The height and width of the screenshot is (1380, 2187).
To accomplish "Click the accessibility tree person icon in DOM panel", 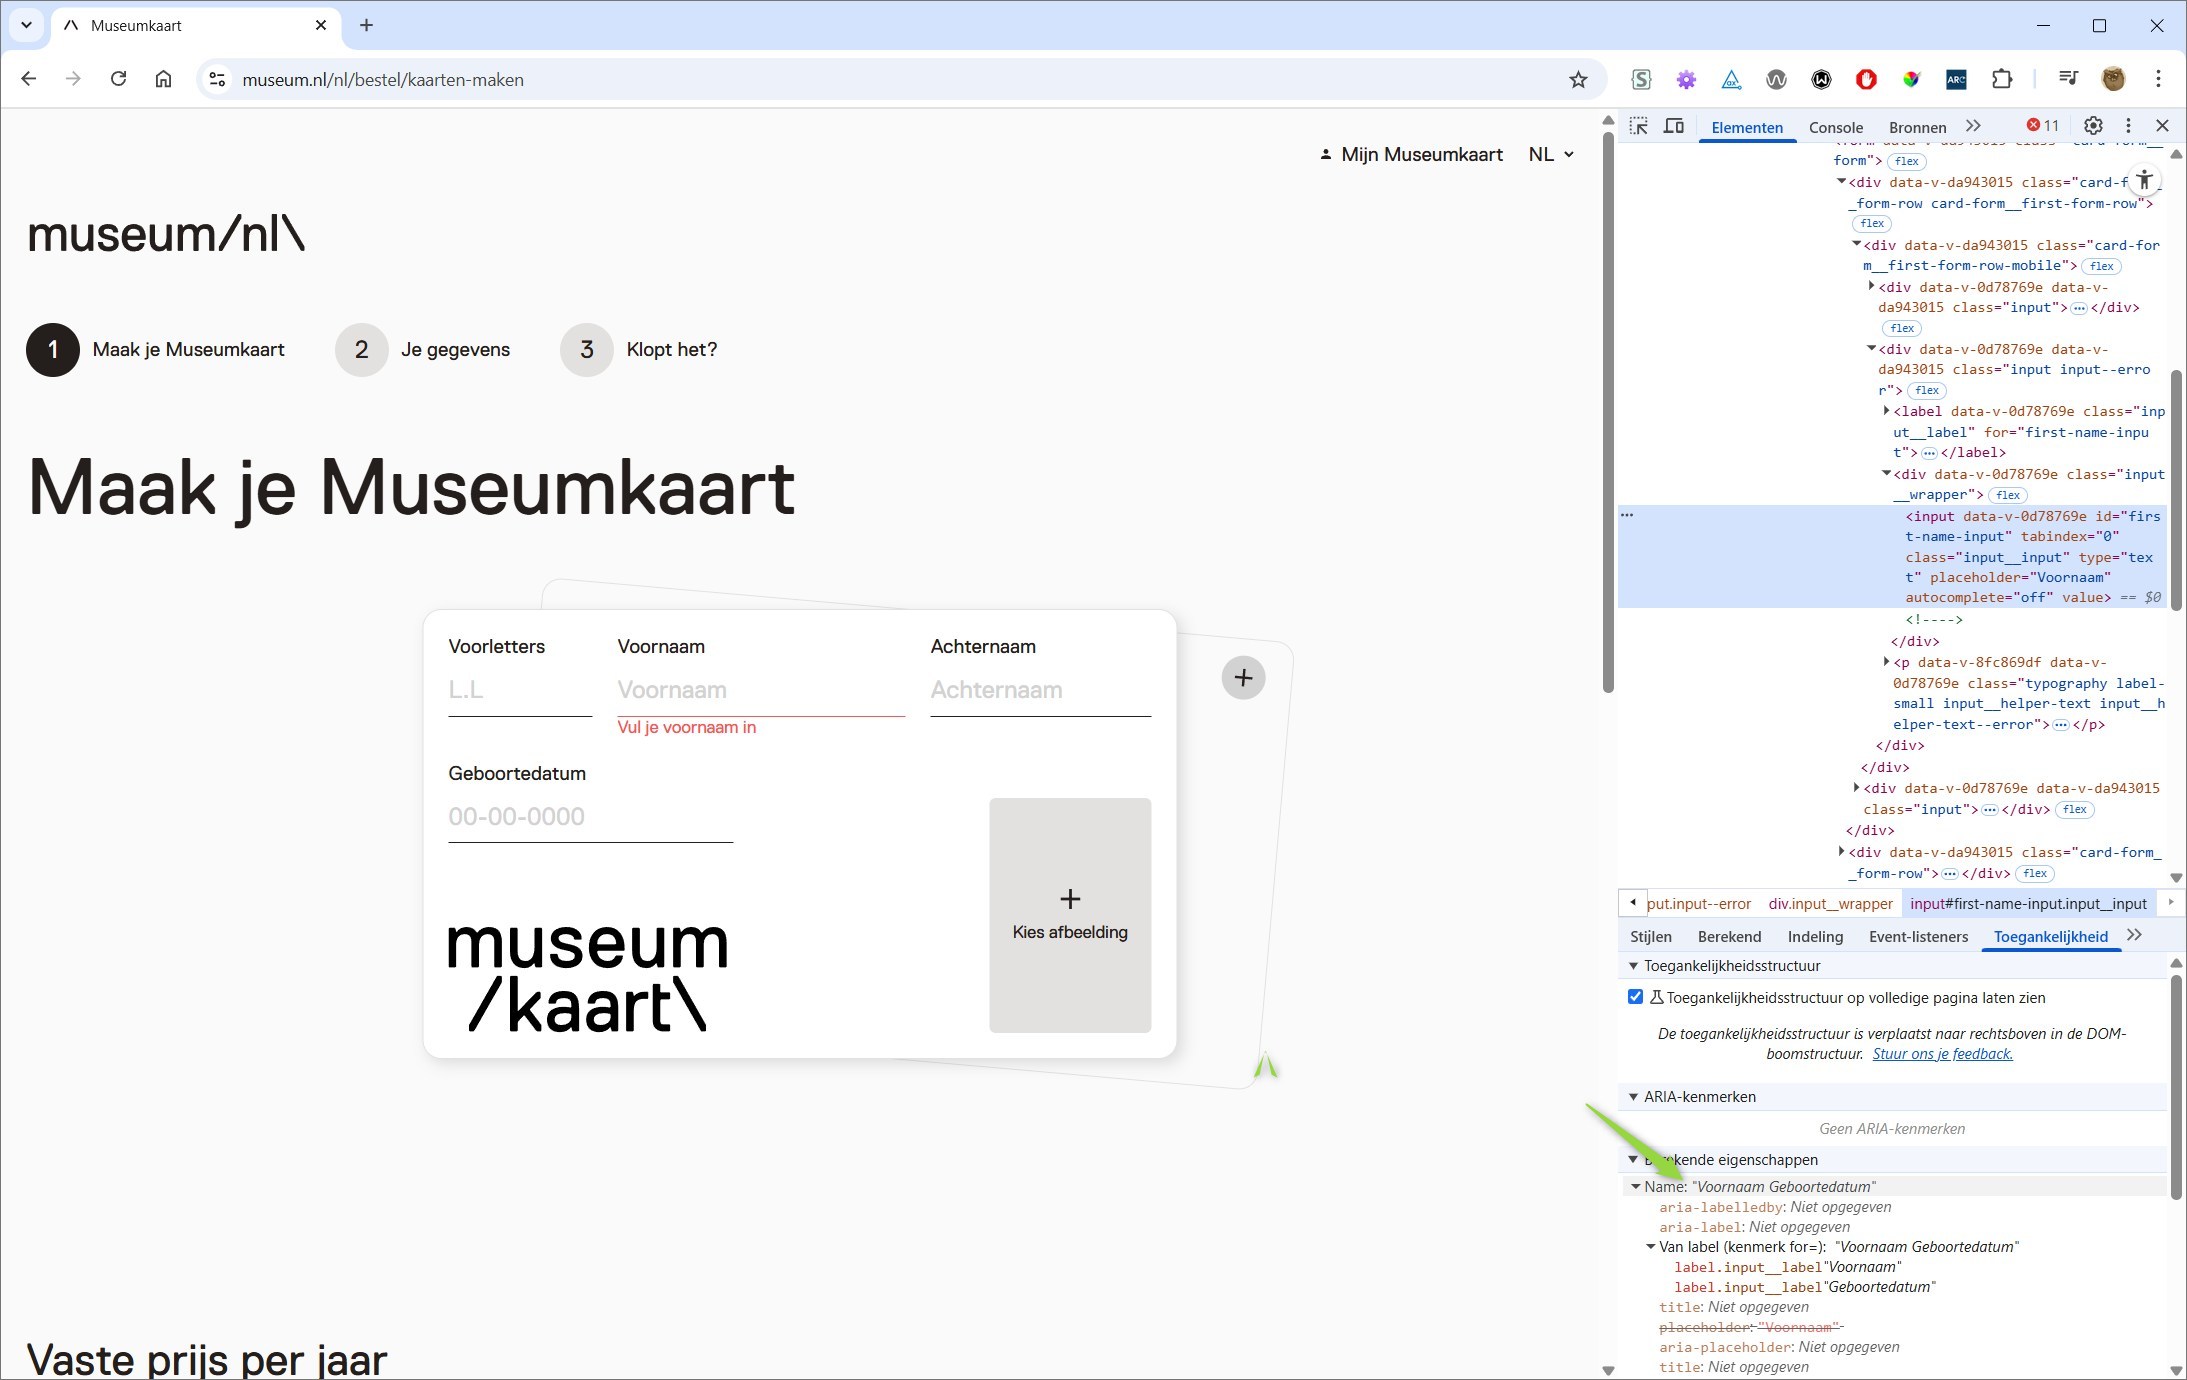I will click(2144, 181).
